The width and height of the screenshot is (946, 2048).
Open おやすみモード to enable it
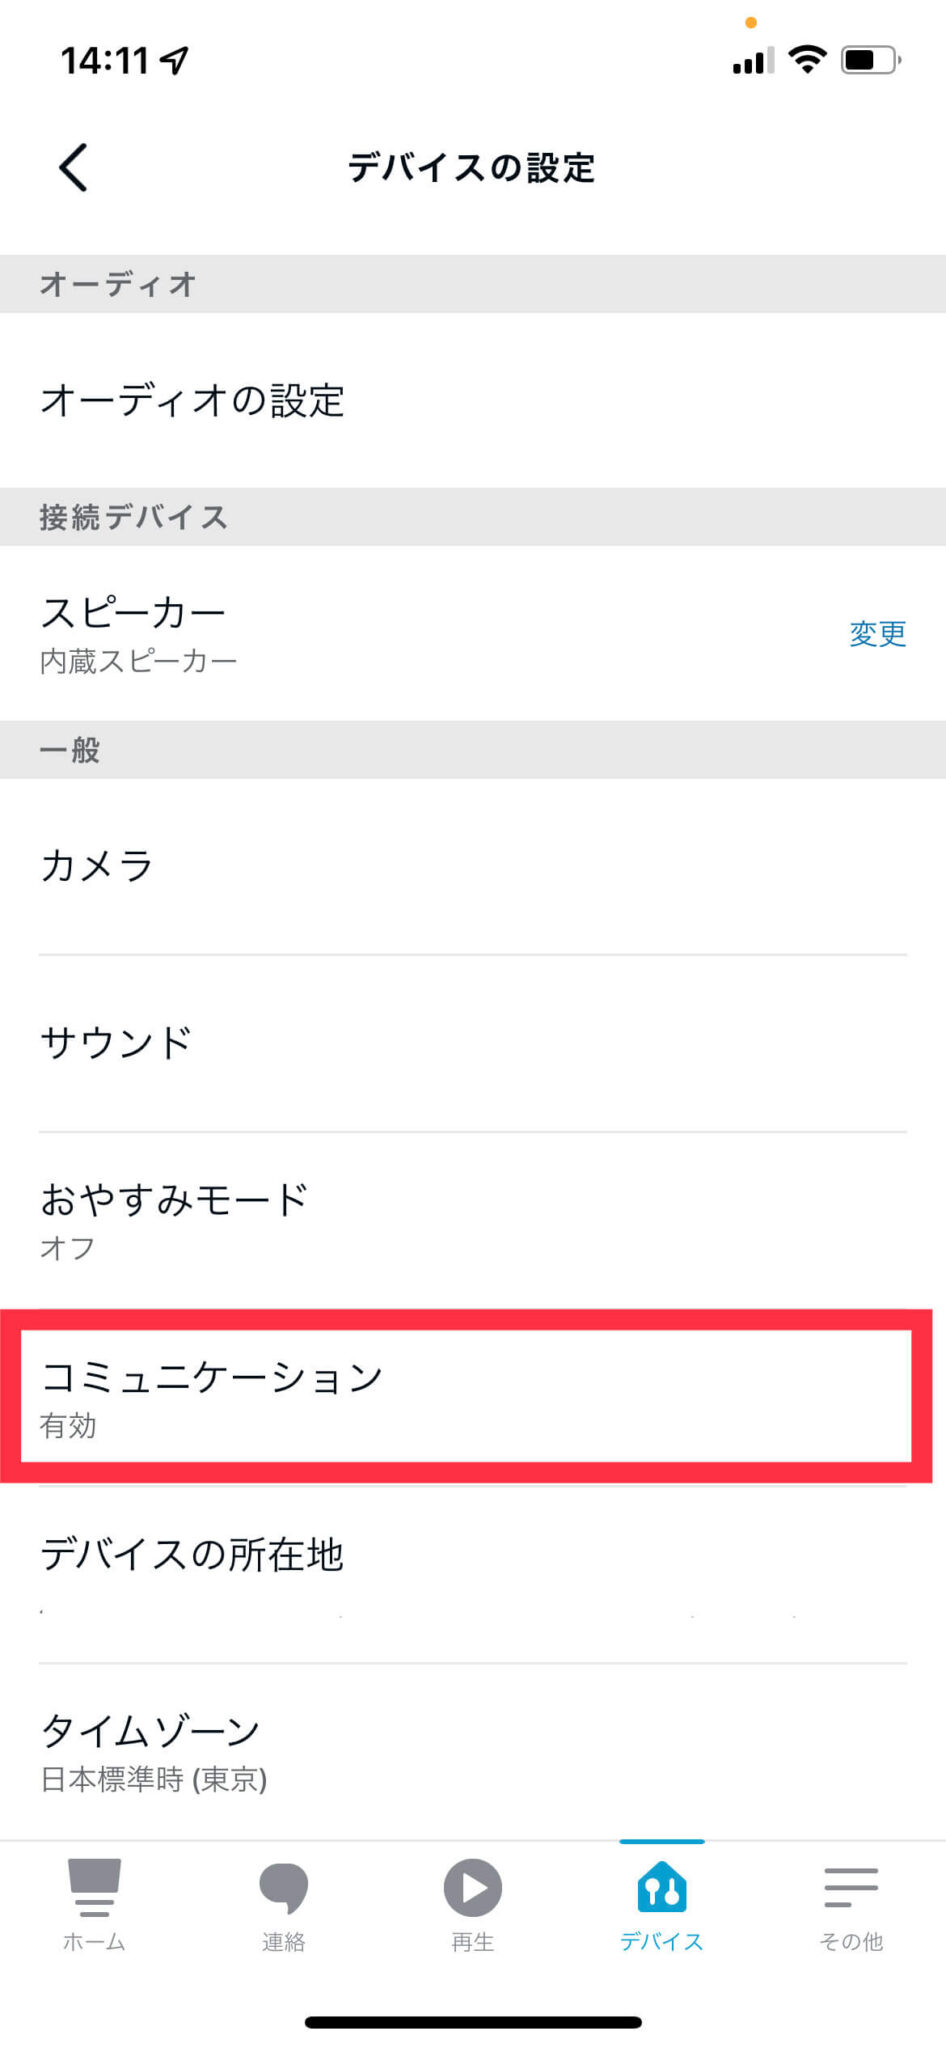point(473,1218)
